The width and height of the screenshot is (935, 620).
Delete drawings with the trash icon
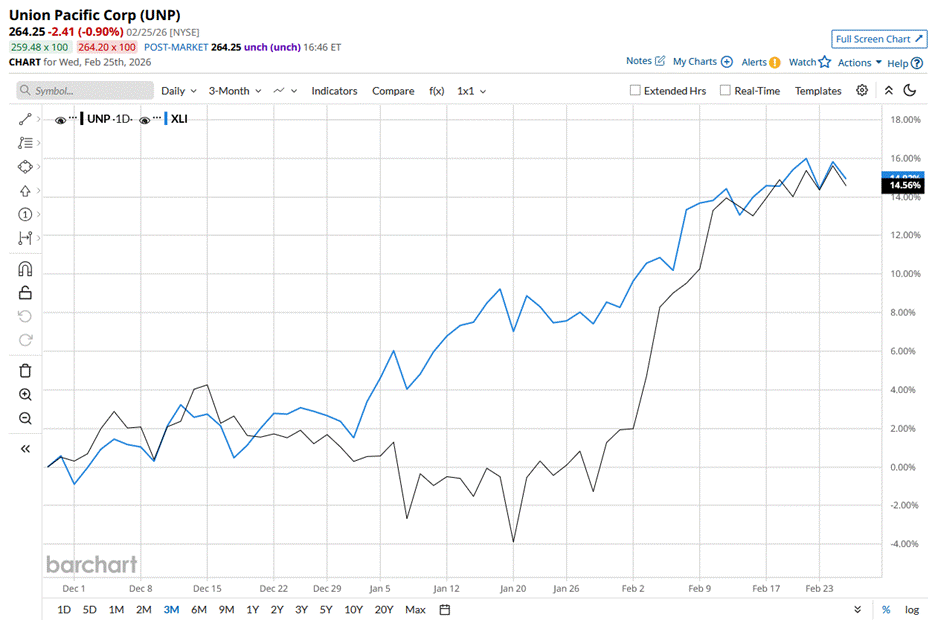(x=25, y=371)
